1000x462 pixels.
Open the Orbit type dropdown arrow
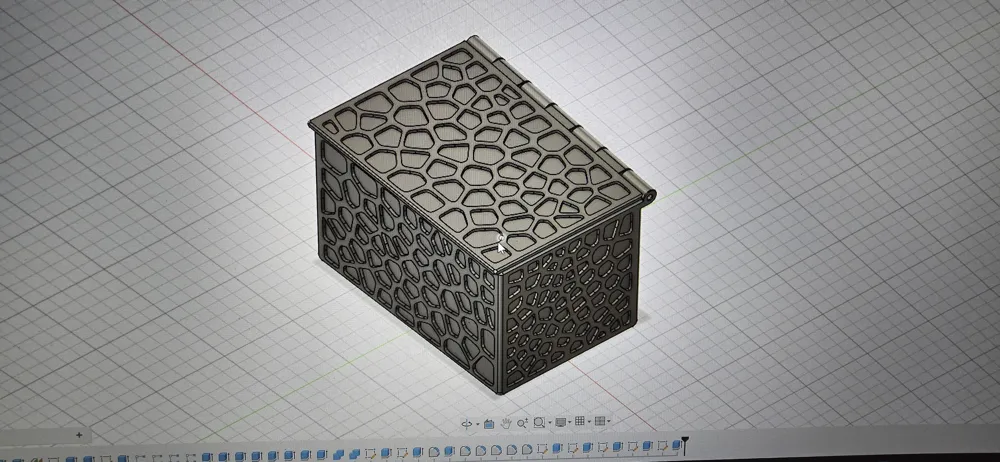click(478, 424)
